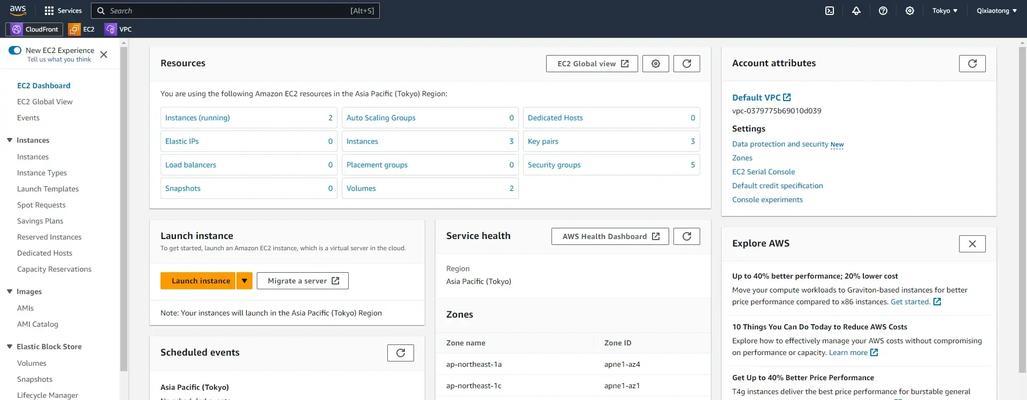The height and width of the screenshot is (400, 1027).
Task: Open Elastic IPs resource link
Action: pyautogui.click(x=181, y=141)
